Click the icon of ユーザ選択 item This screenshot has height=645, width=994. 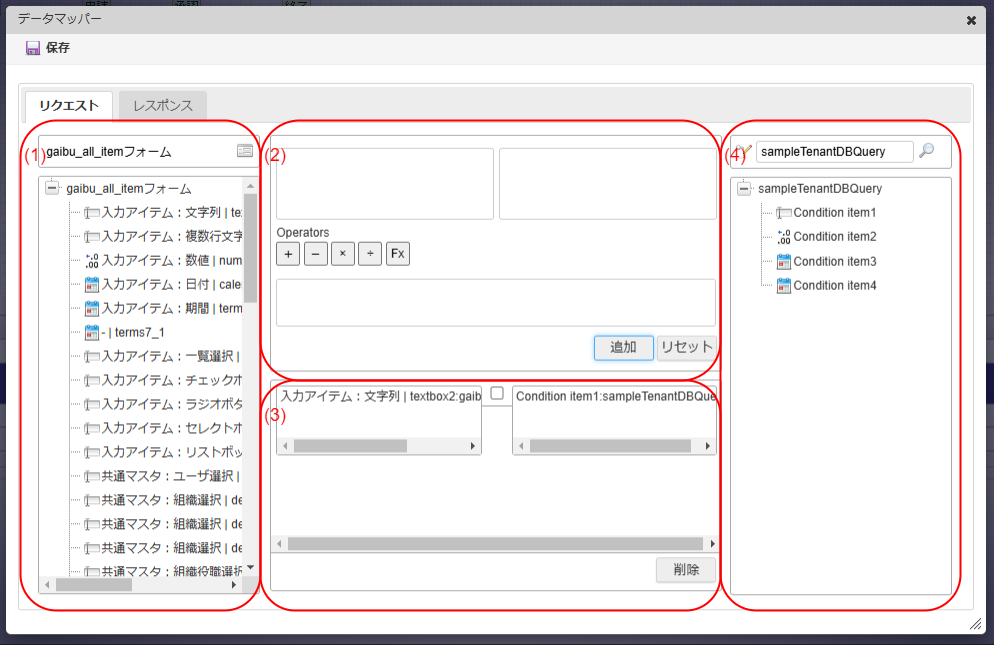coord(92,476)
